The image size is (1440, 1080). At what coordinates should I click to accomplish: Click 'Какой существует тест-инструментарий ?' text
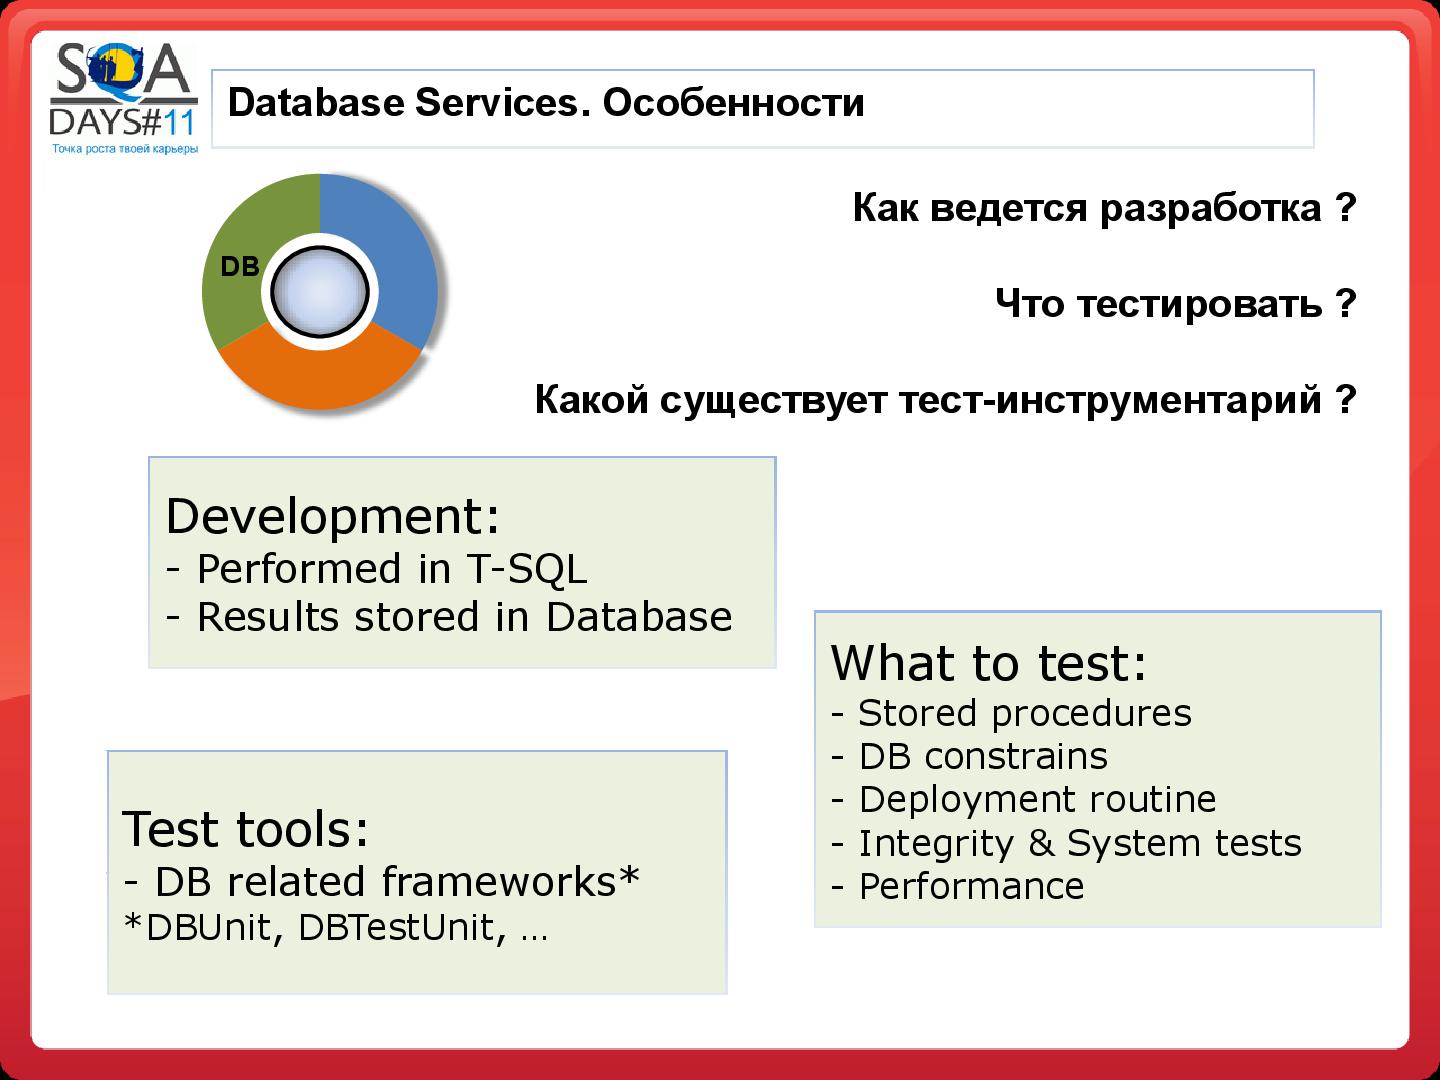946,400
